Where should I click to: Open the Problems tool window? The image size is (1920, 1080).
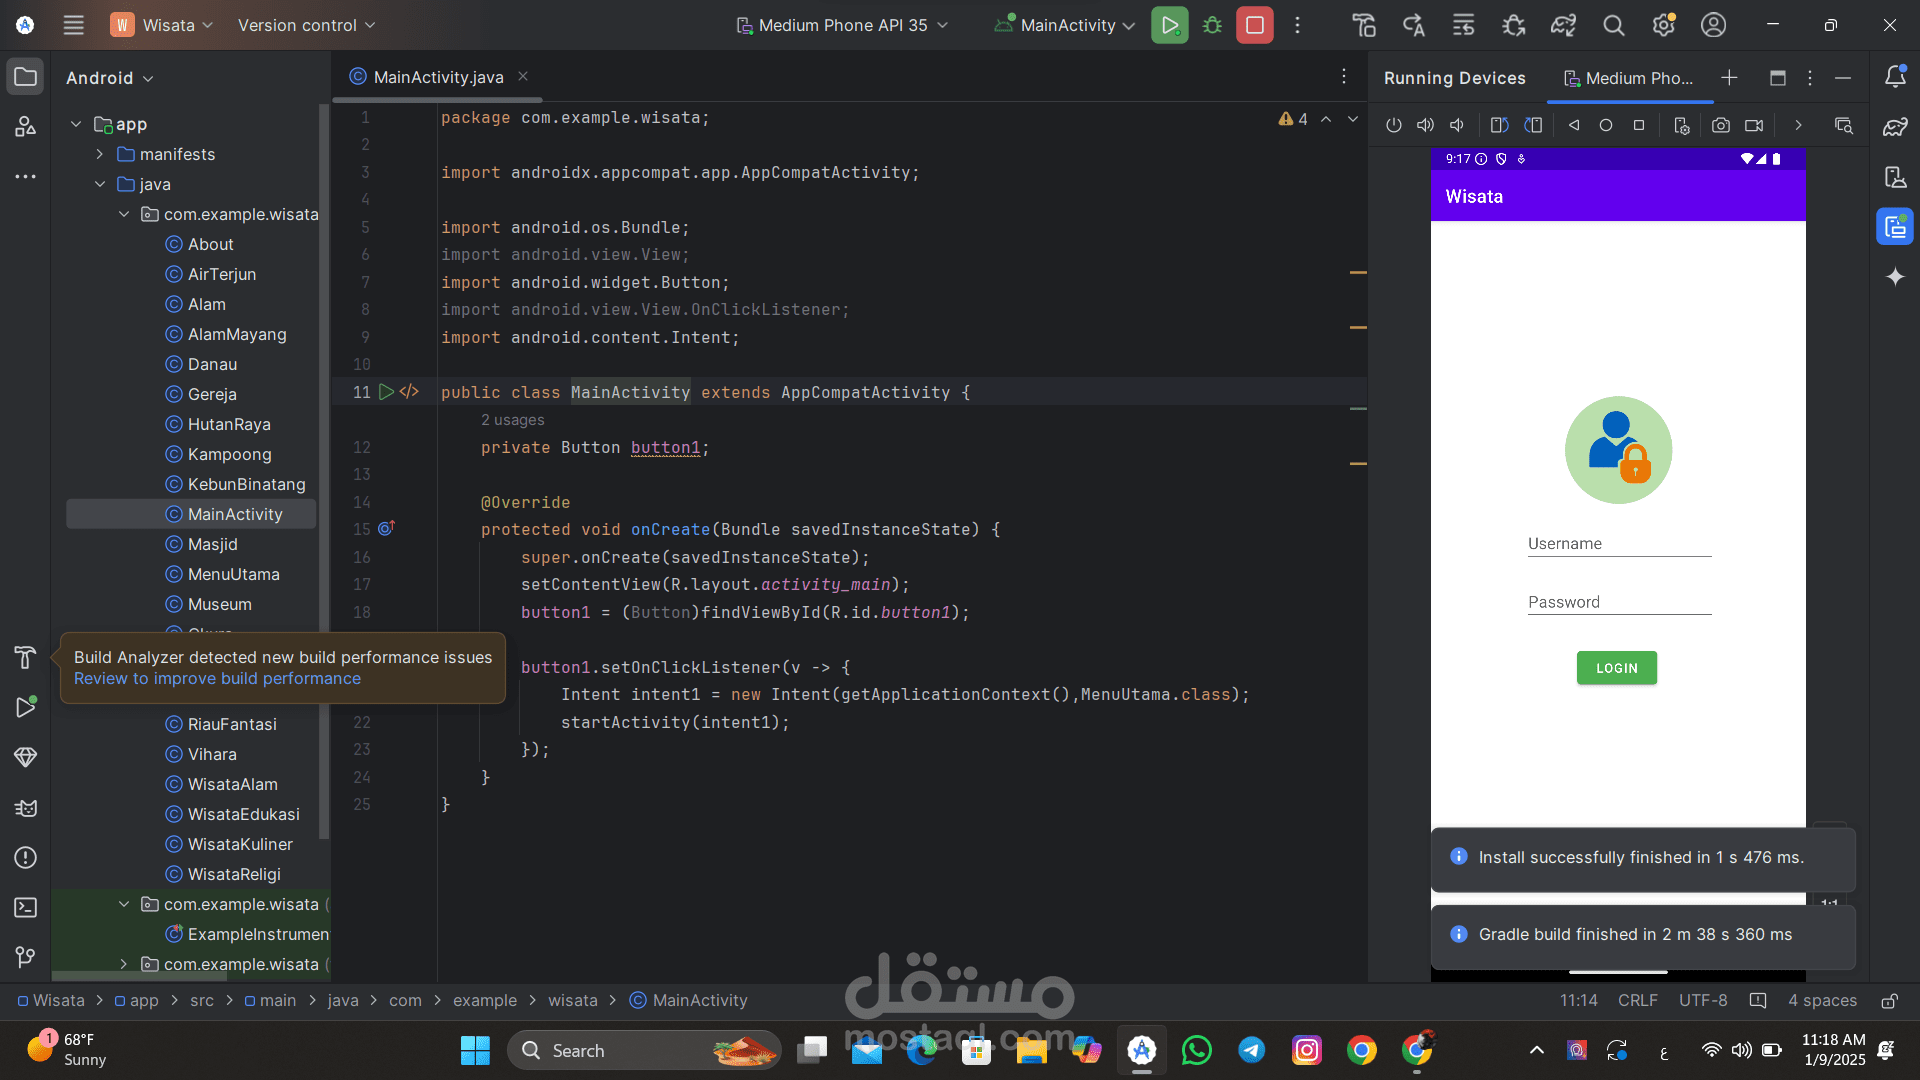[x=26, y=858]
